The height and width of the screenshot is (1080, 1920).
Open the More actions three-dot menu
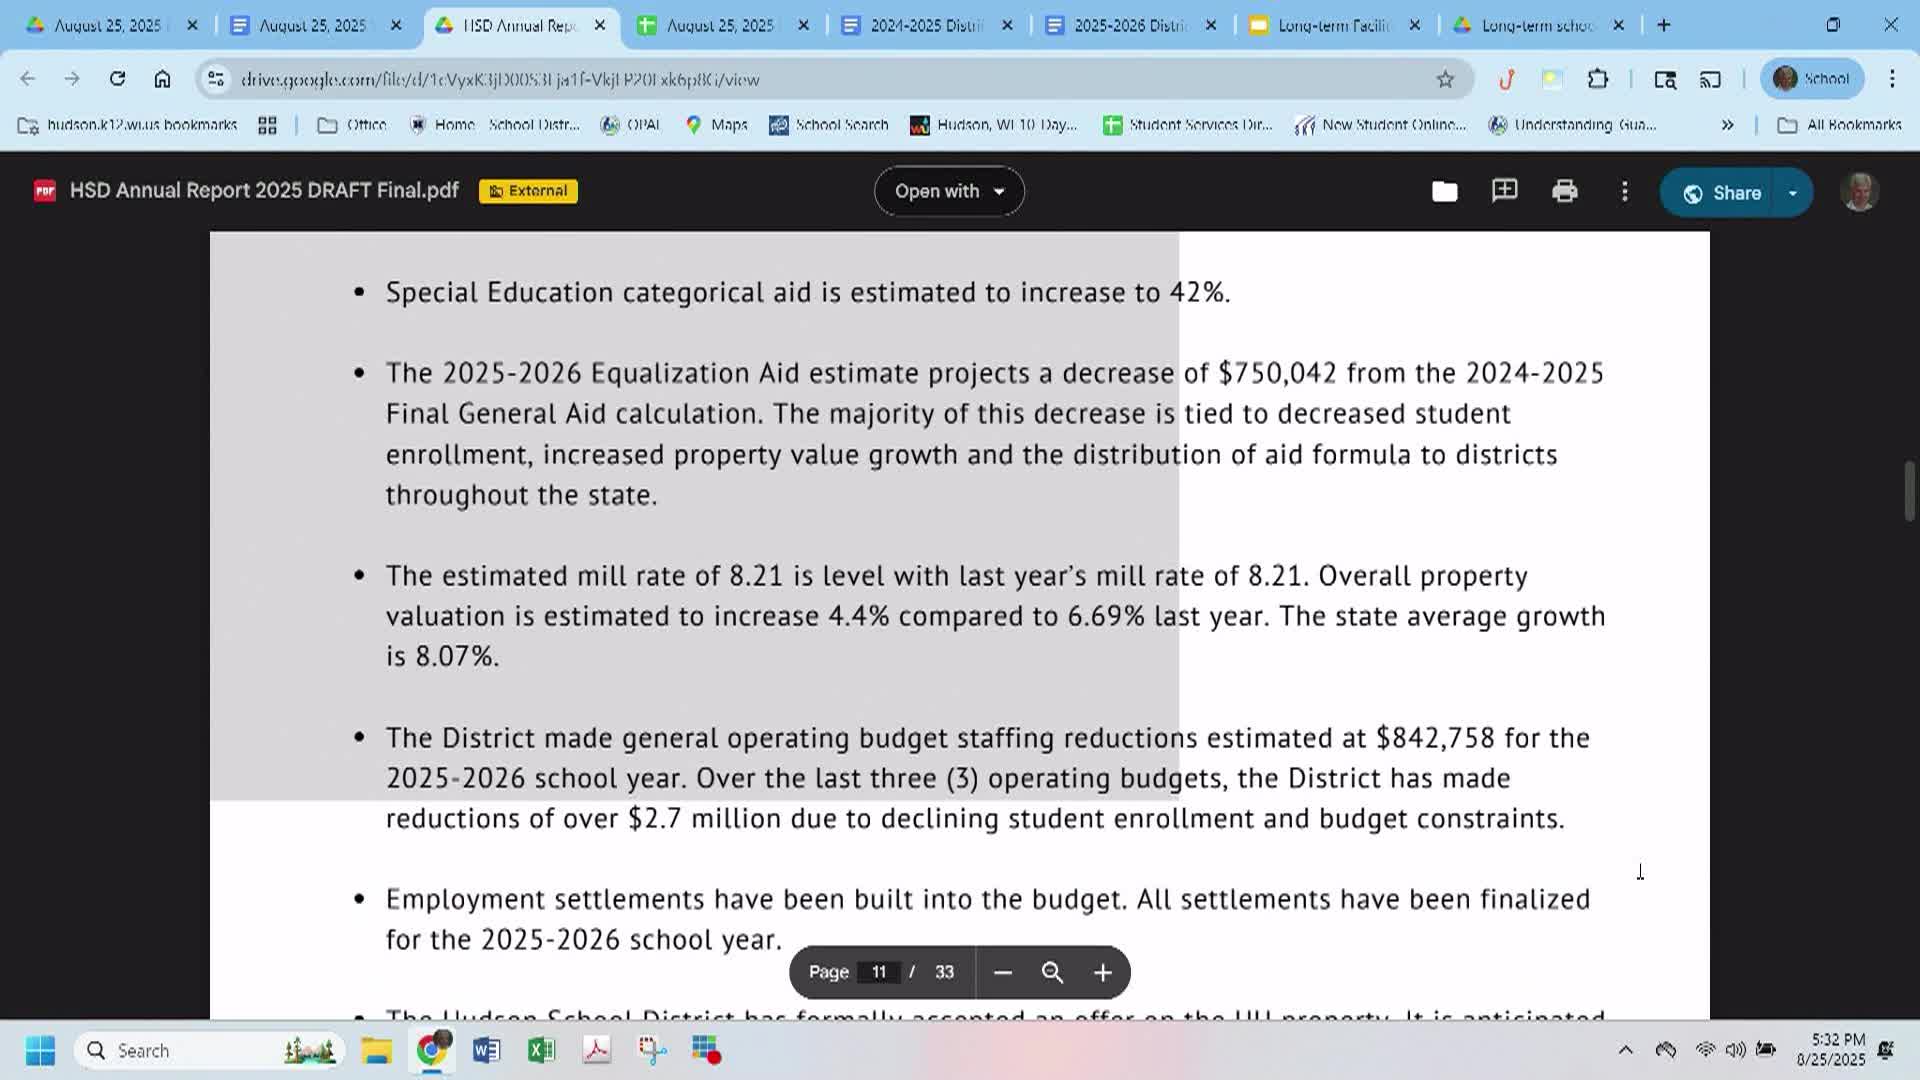1624,191
